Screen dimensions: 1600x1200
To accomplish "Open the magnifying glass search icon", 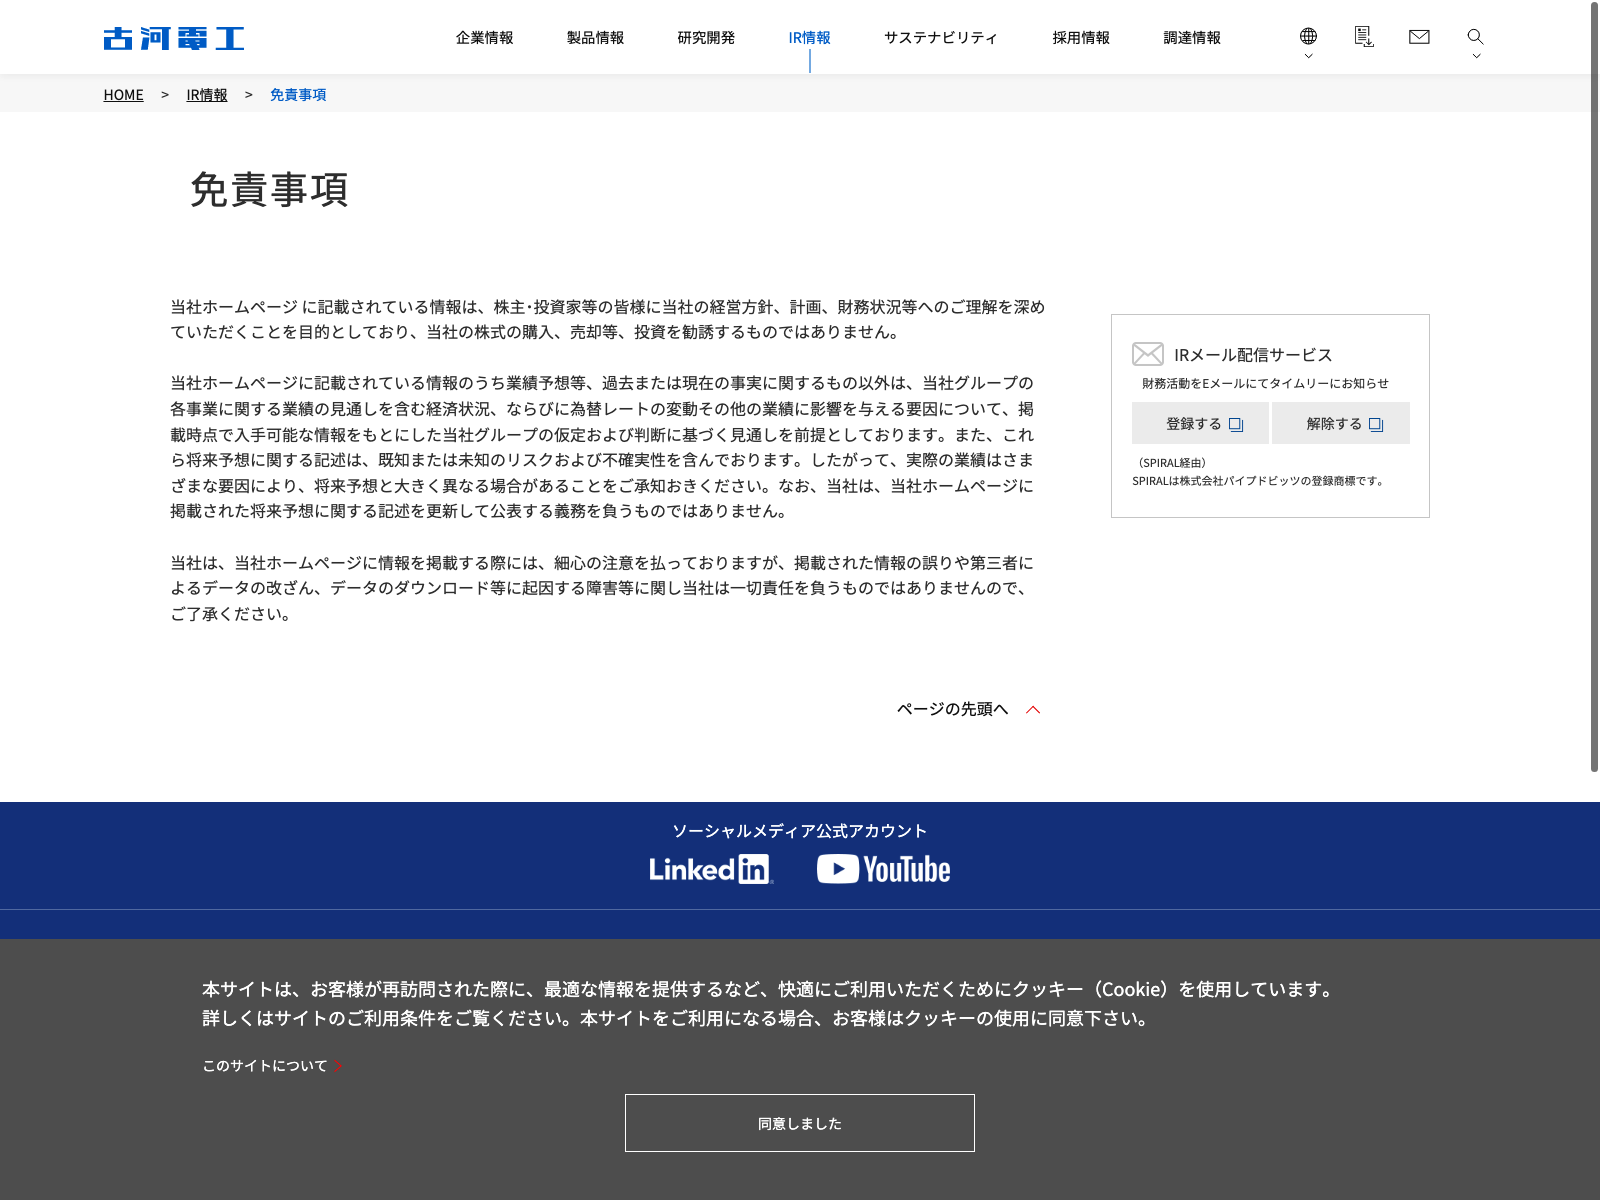I will (1475, 36).
